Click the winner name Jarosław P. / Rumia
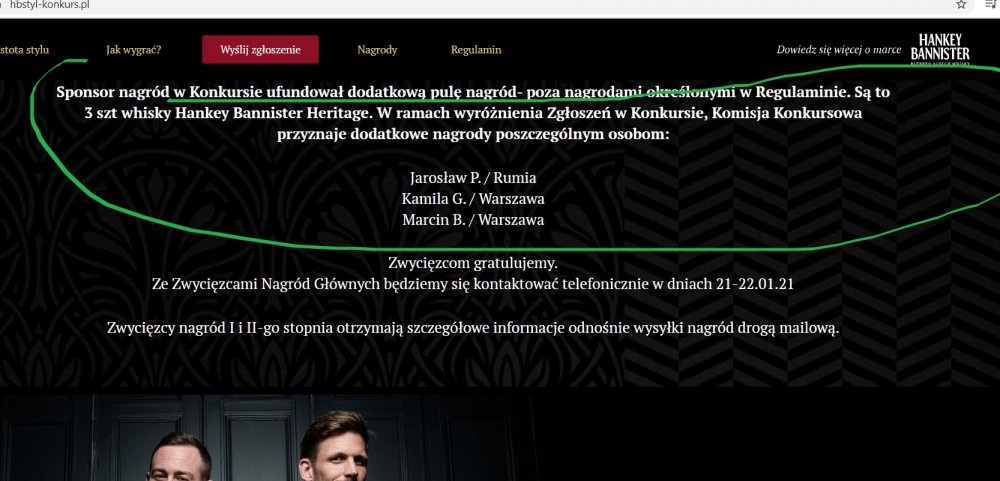This screenshot has width=1000, height=481. 473,177
